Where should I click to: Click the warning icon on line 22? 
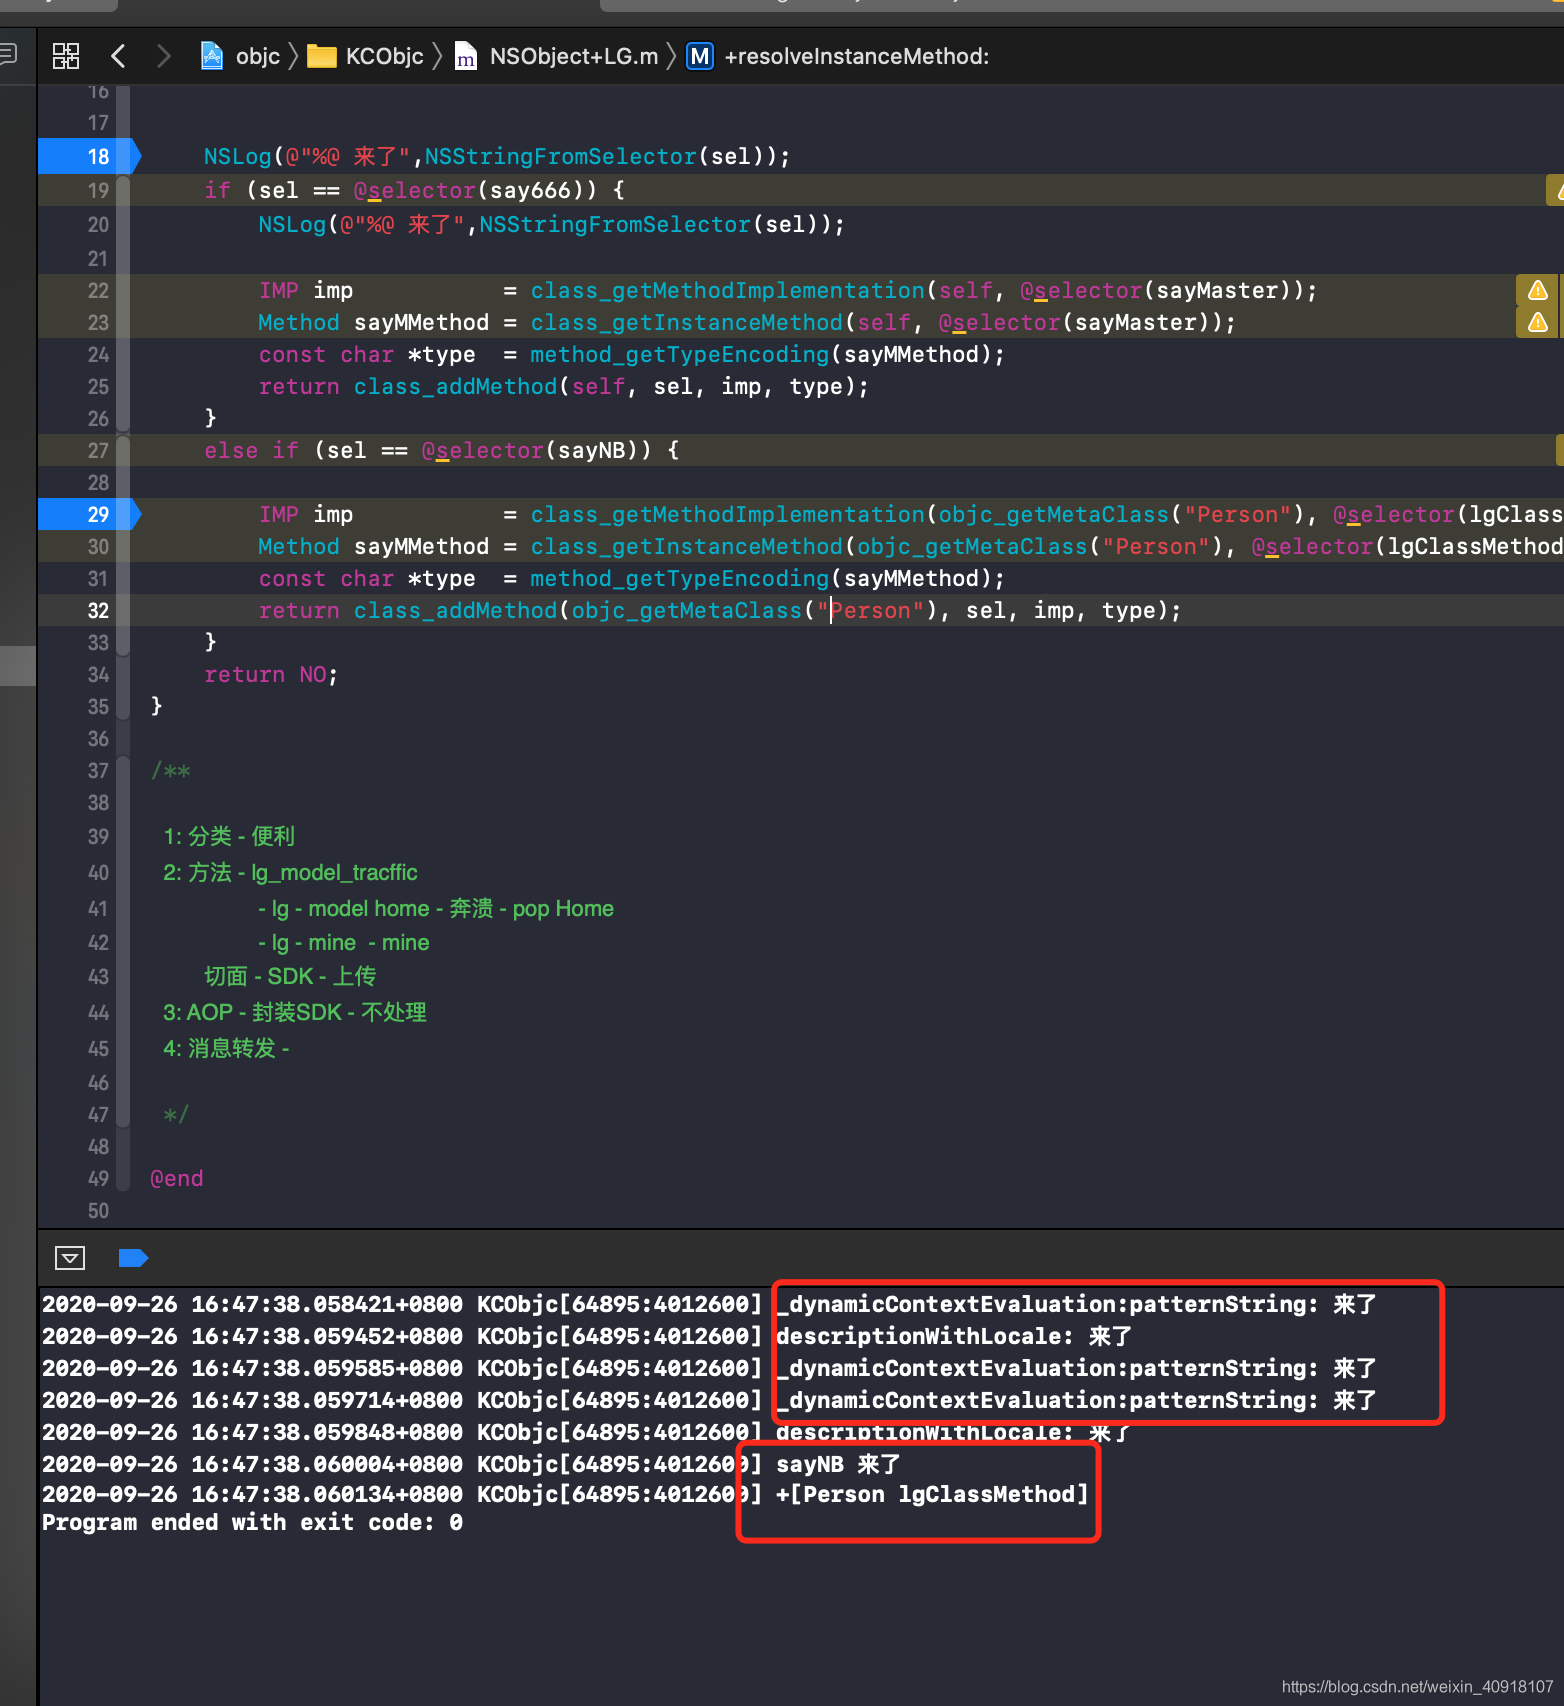point(1538,290)
